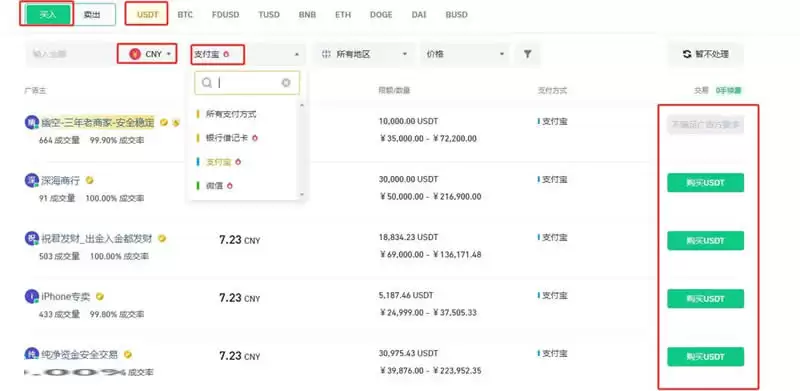Click the magnifier icon in search box

pyautogui.click(x=207, y=83)
